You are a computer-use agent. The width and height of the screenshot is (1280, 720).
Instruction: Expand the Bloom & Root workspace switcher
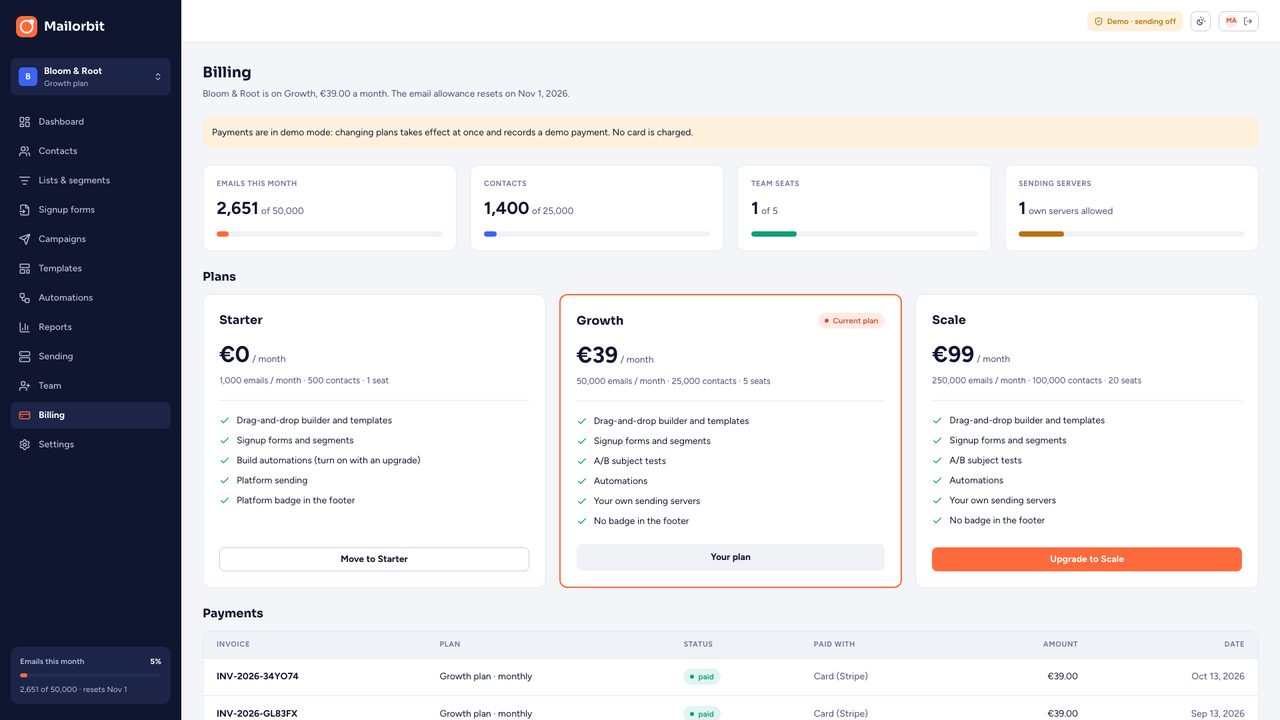click(x=90, y=76)
